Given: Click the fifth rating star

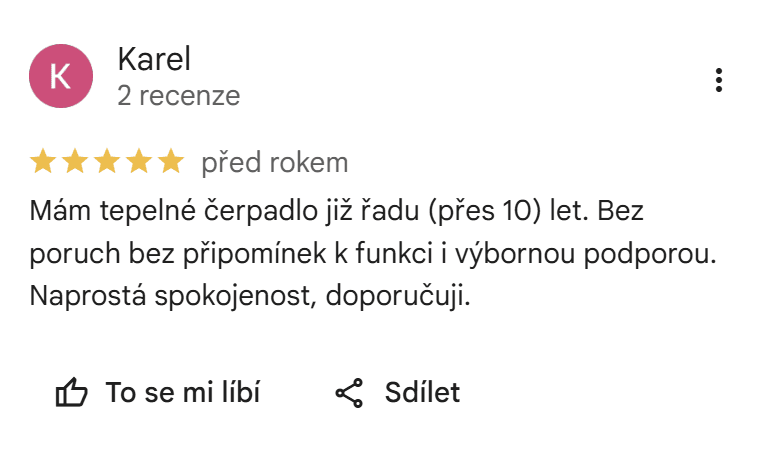Looking at the screenshot, I should click(171, 161).
